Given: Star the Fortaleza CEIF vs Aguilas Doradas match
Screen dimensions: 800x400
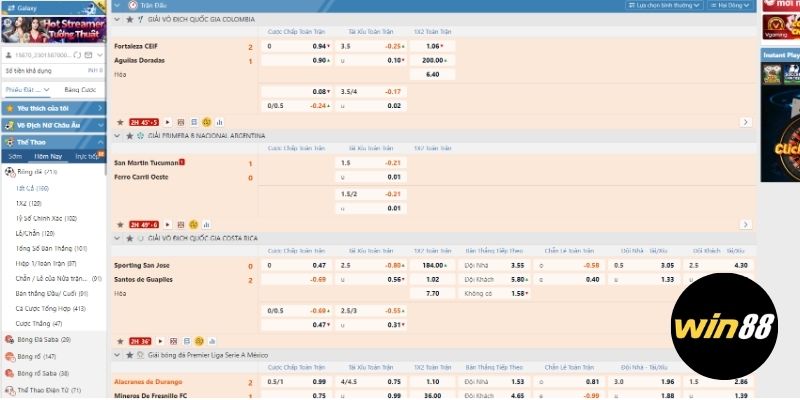Looking at the screenshot, I should click(120, 122).
